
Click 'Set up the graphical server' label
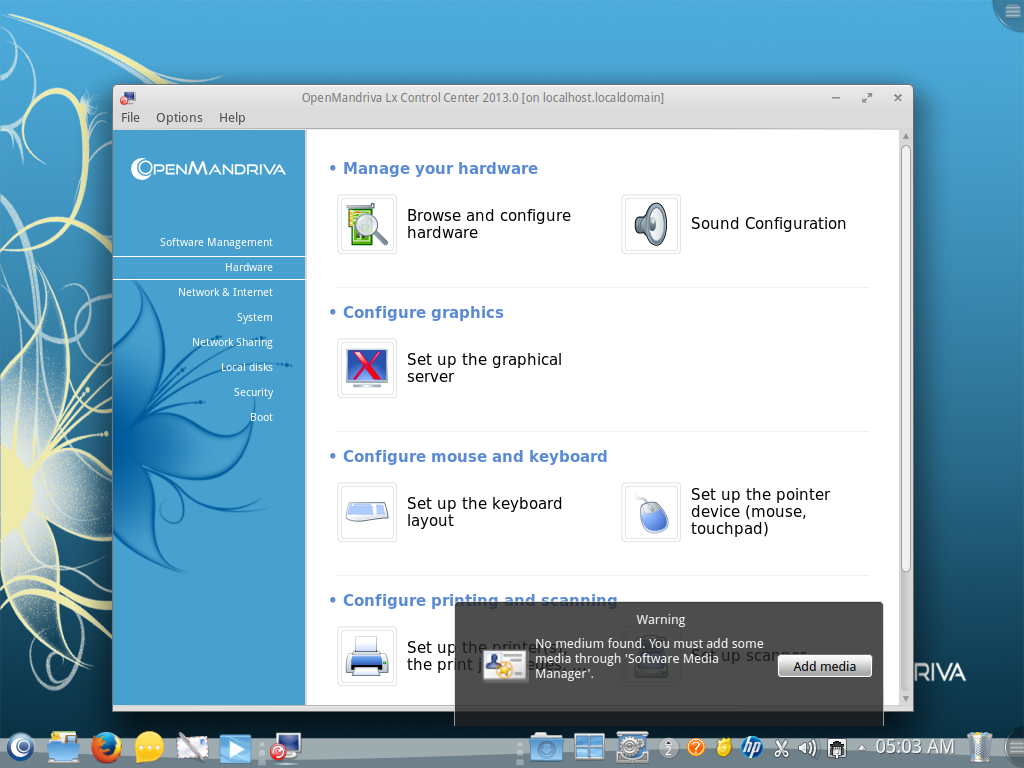(484, 368)
